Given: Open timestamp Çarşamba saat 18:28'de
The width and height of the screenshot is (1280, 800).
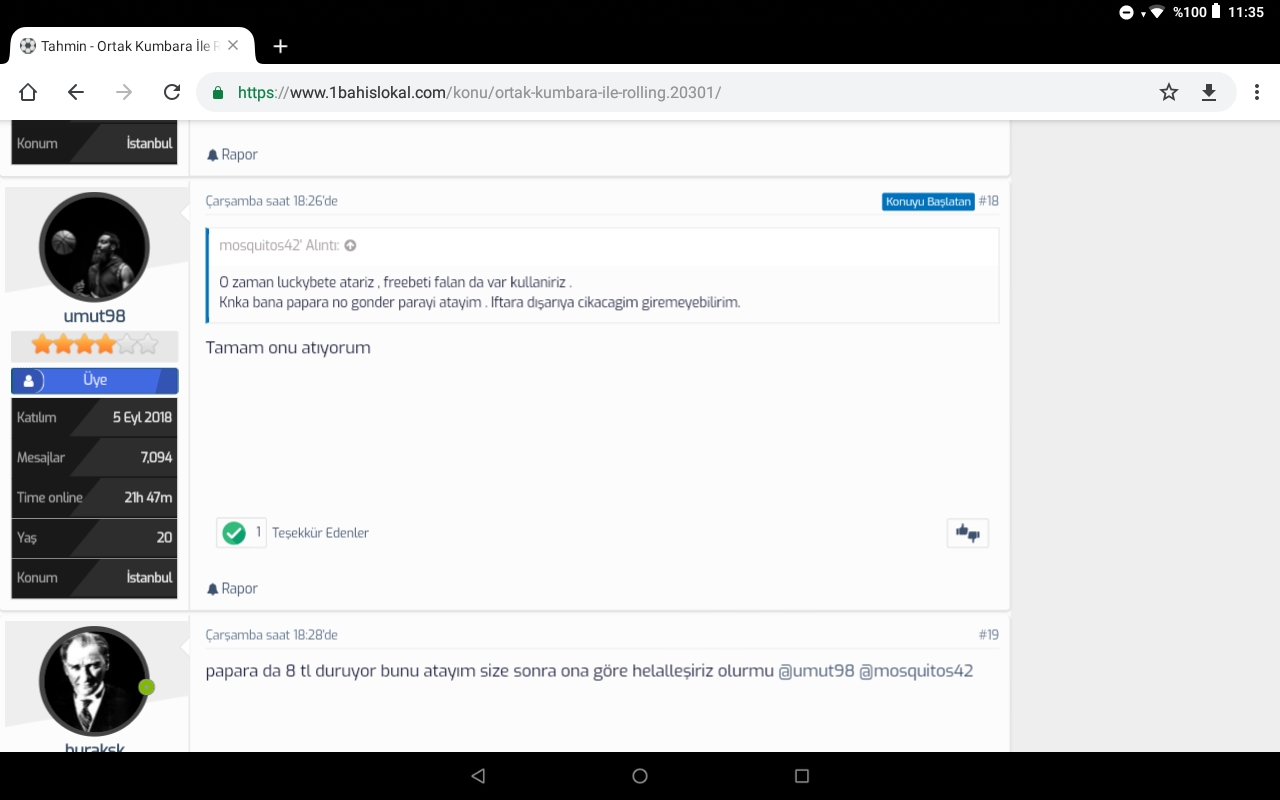Looking at the screenshot, I should (272, 635).
